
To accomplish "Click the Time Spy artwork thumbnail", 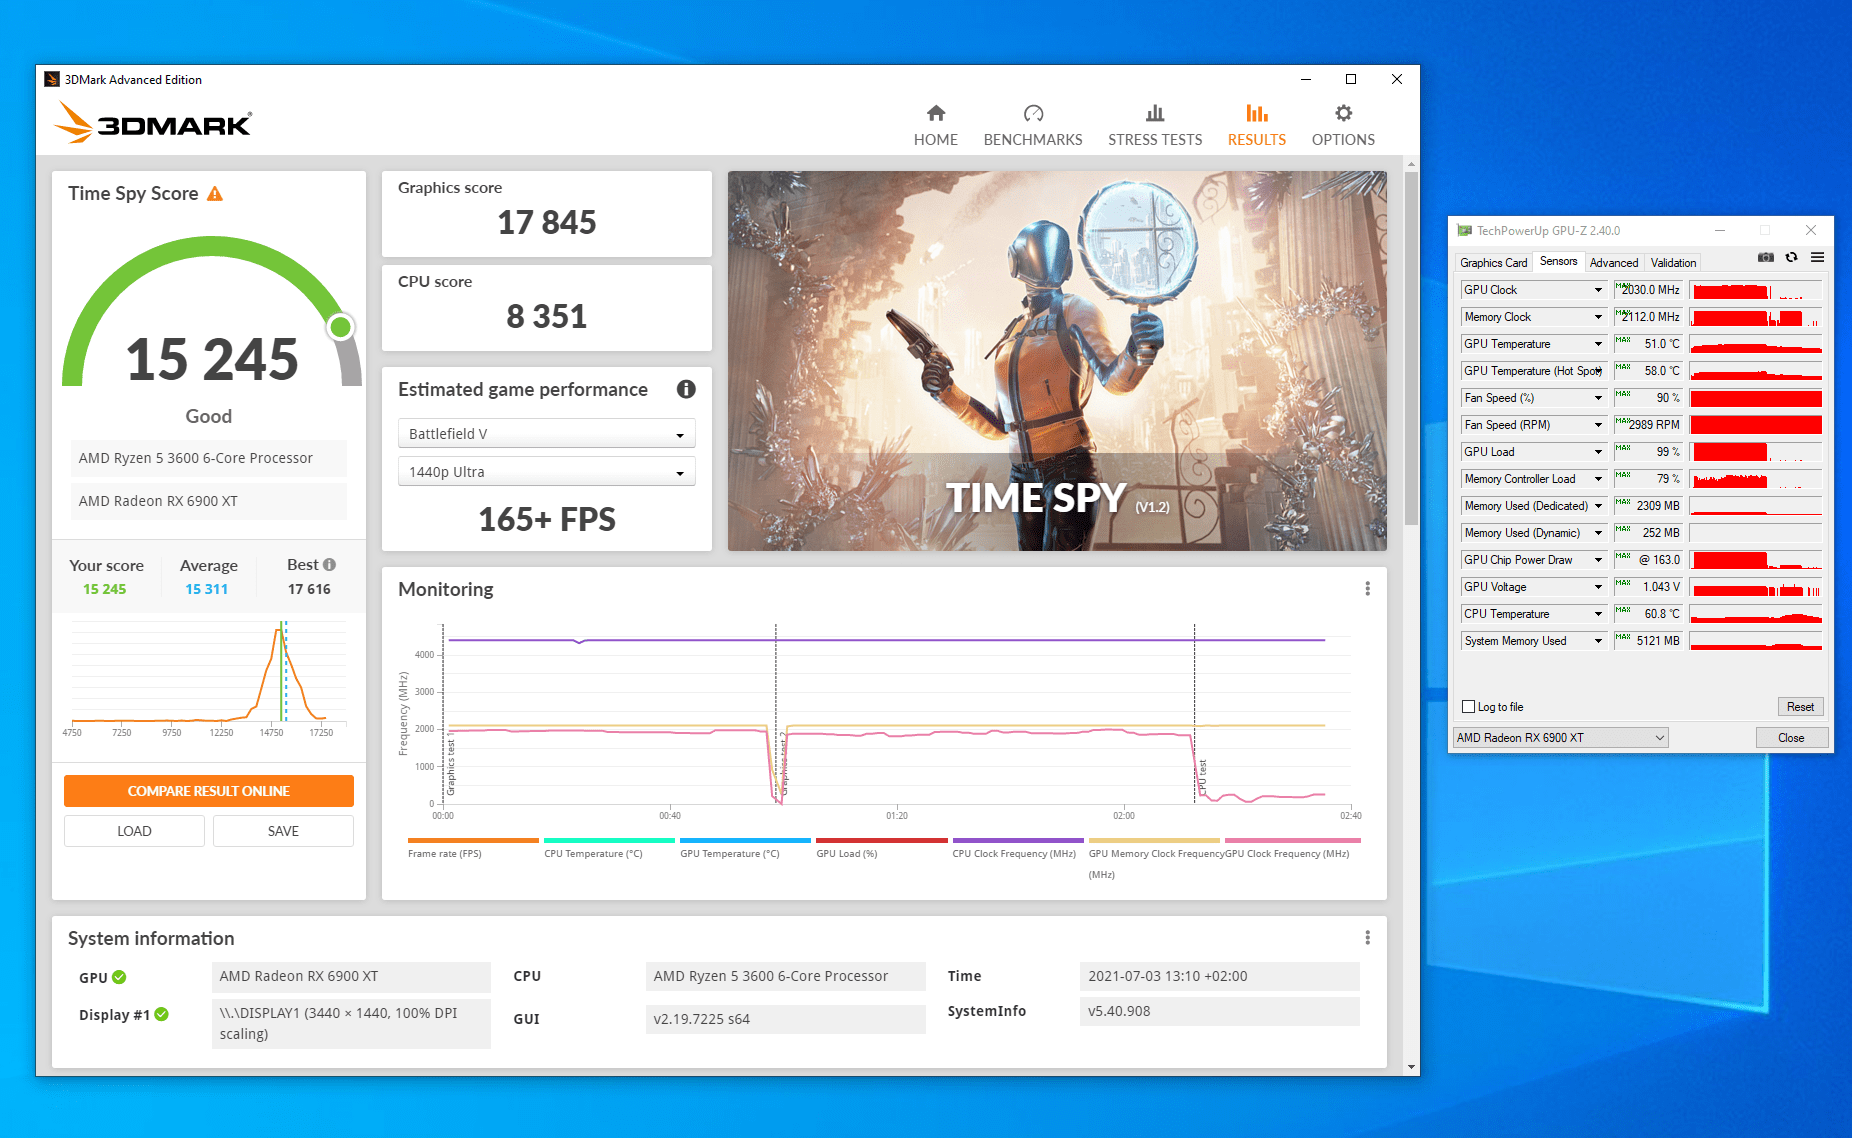I will (1057, 361).
